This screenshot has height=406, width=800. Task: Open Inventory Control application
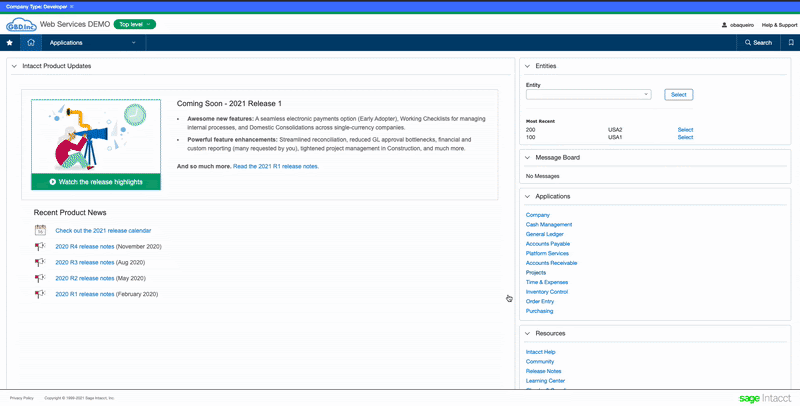(547, 292)
